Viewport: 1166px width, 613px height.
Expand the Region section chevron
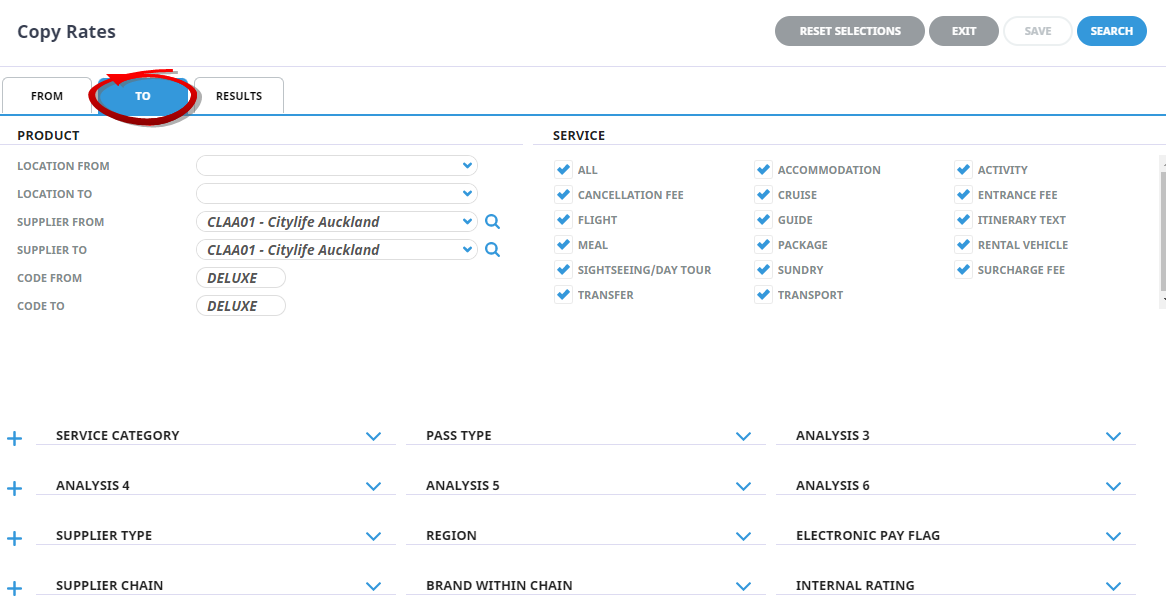pyautogui.click(x=743, y=536)
